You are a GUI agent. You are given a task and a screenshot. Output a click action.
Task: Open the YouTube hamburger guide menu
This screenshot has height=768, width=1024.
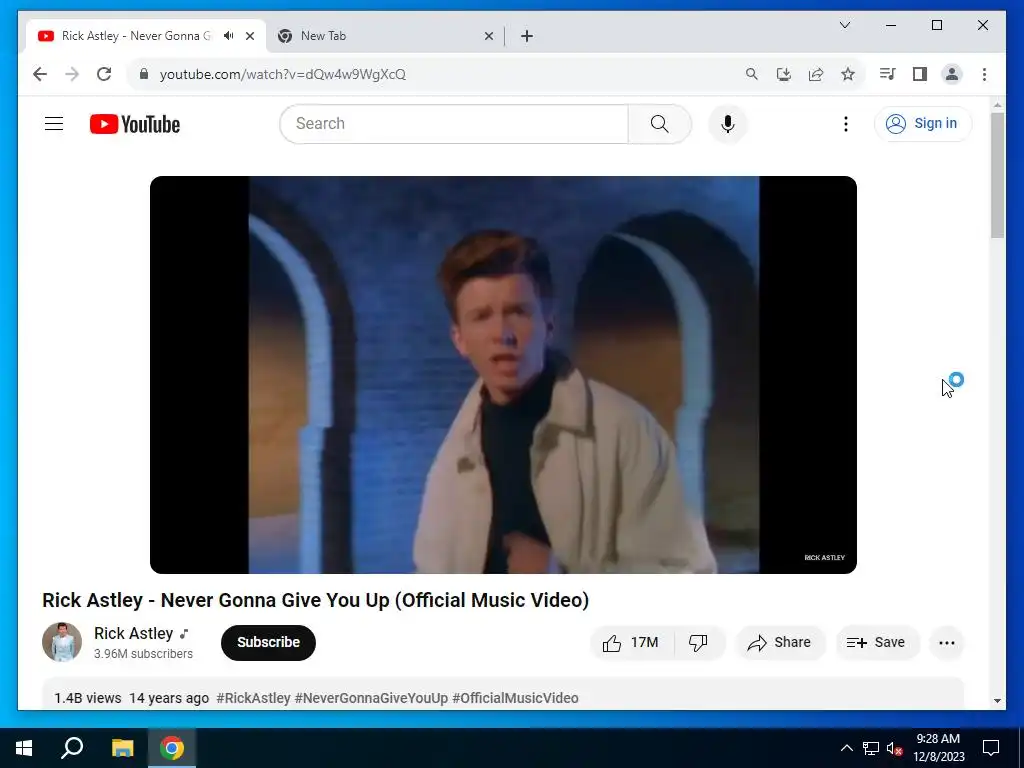[x=54, y=123]
